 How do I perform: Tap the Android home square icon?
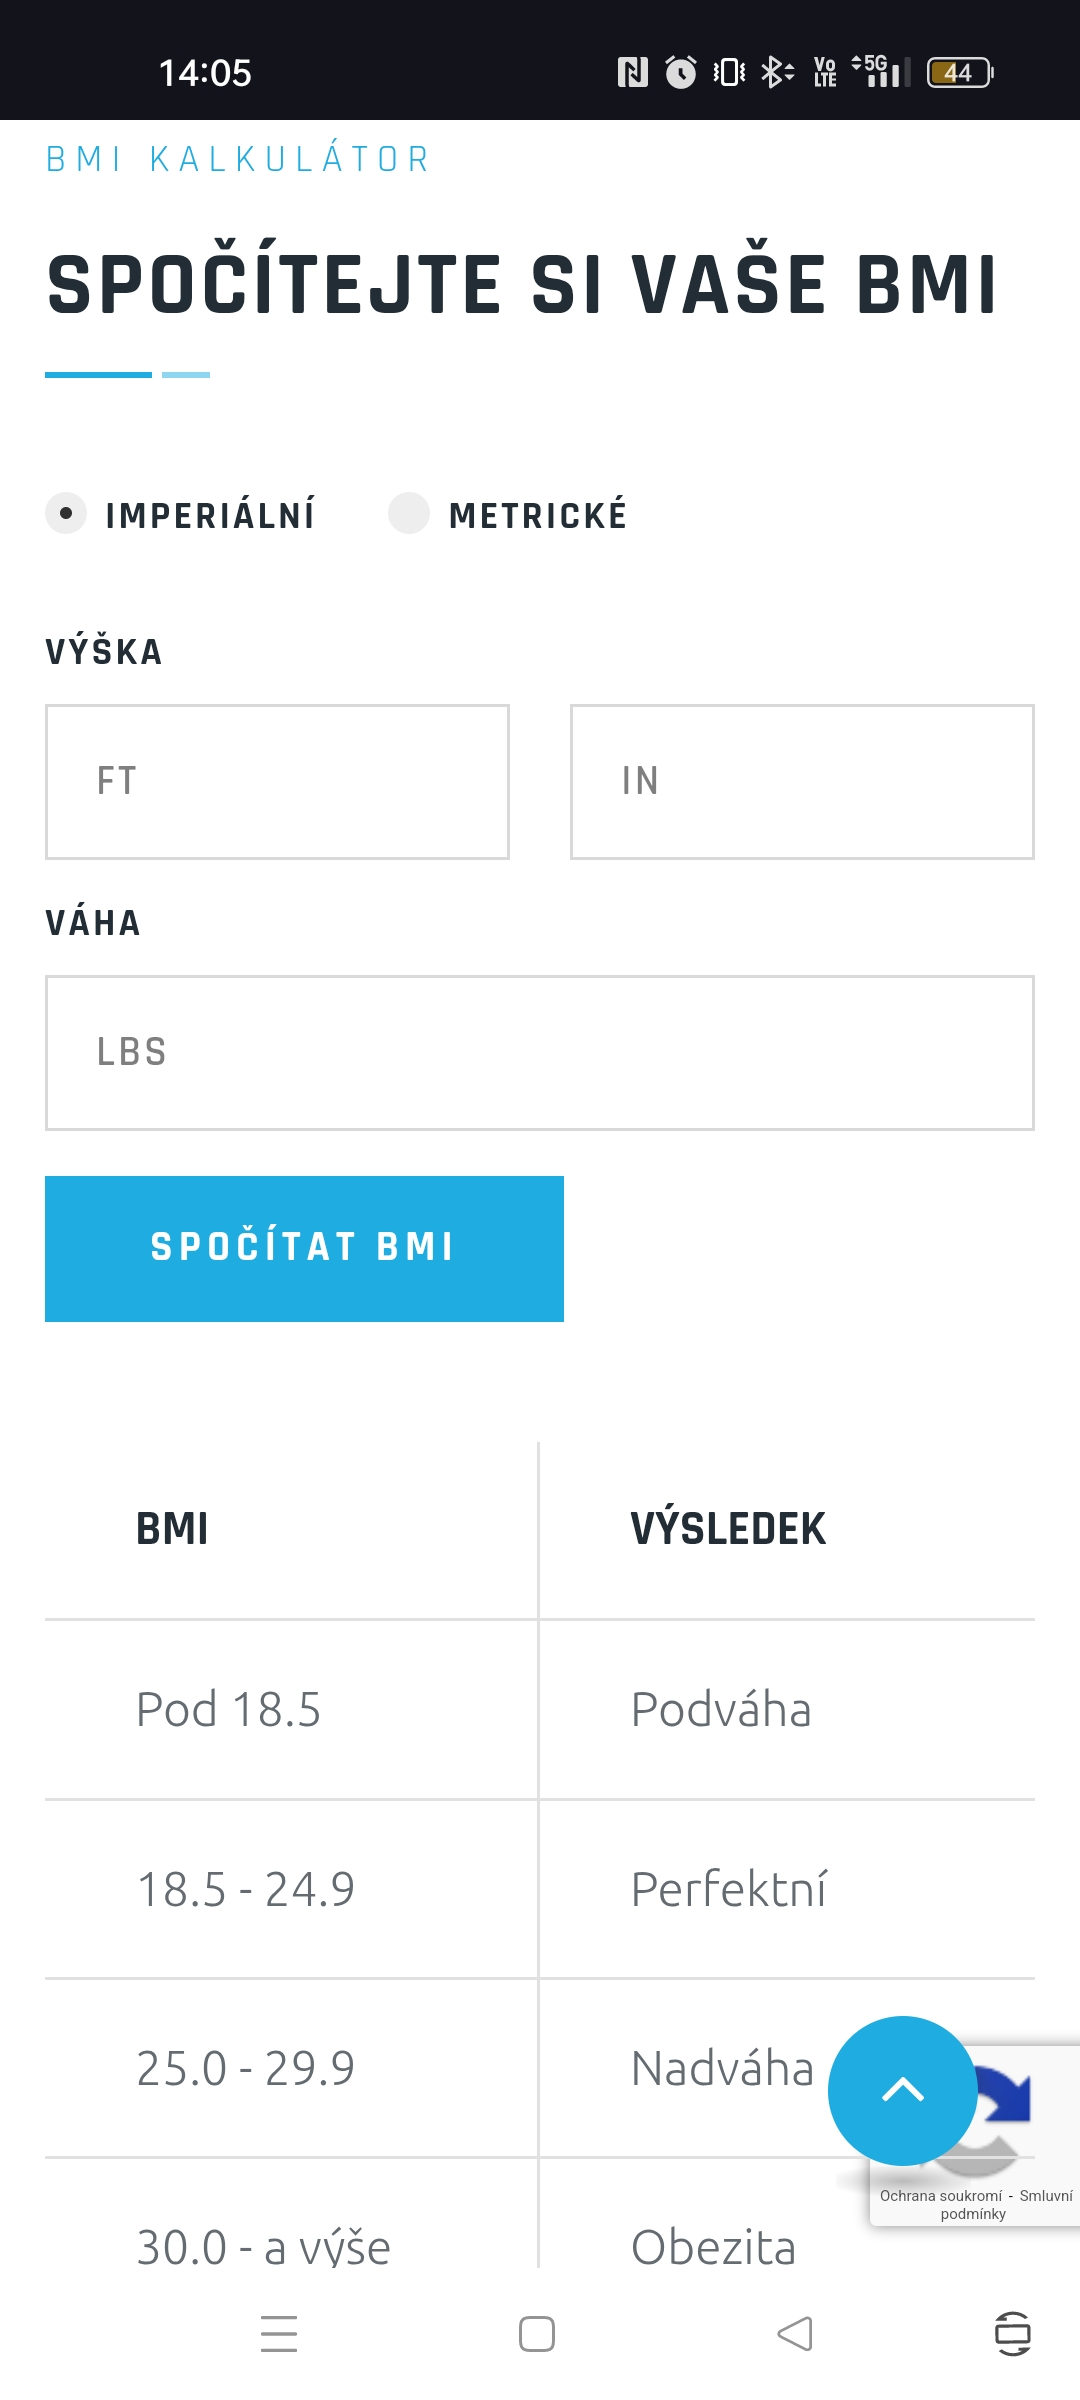pos(537,2333)
